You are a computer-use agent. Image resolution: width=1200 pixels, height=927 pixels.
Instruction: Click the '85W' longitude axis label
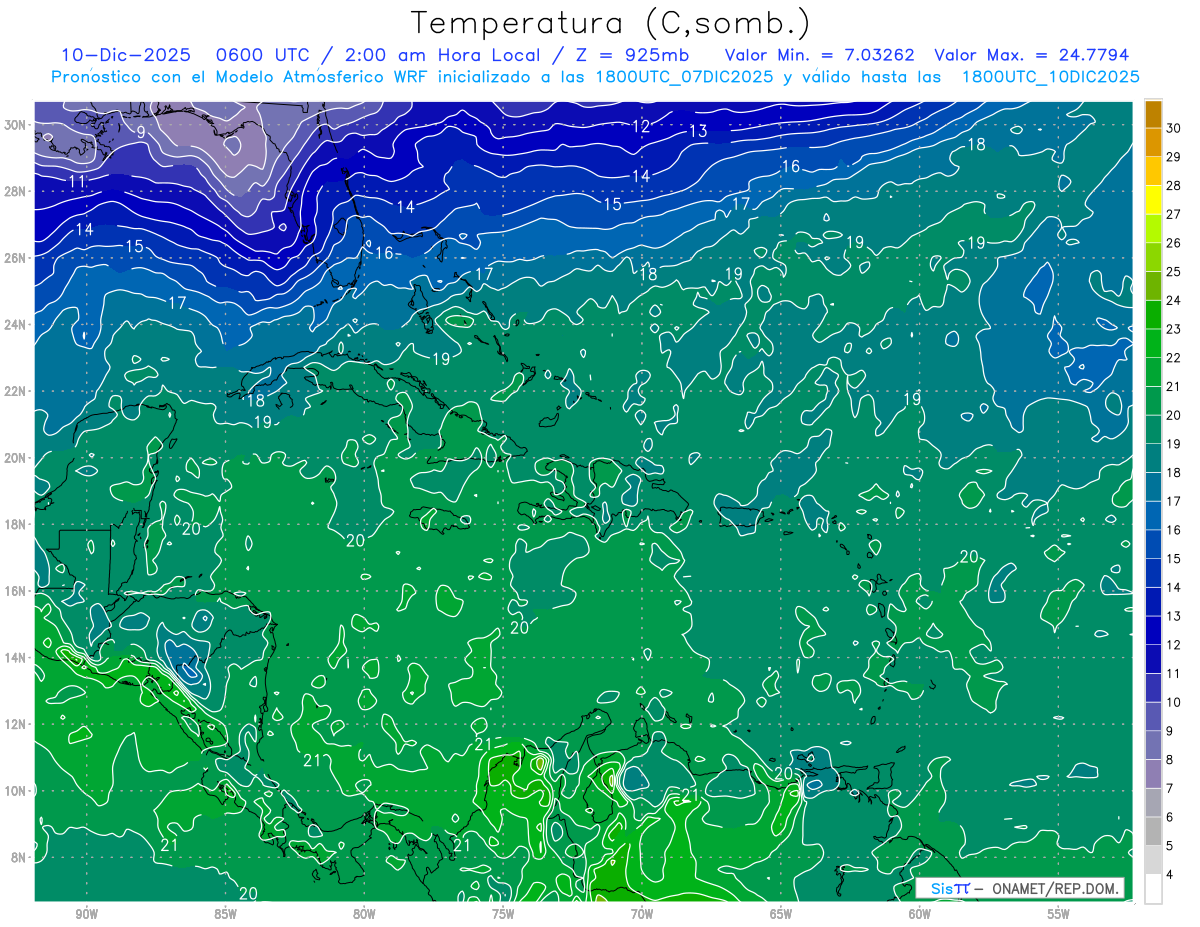tap(225, 913)
